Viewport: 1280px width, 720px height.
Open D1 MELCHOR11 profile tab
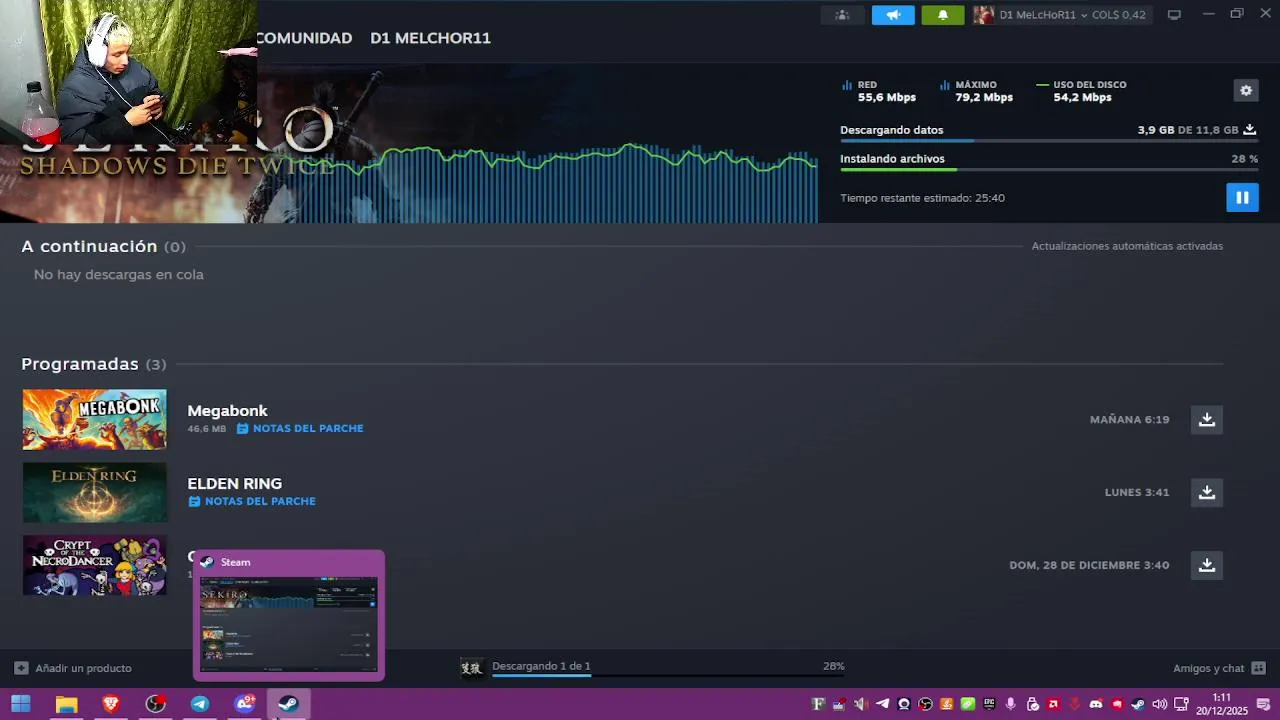click(x=430, y=38)
